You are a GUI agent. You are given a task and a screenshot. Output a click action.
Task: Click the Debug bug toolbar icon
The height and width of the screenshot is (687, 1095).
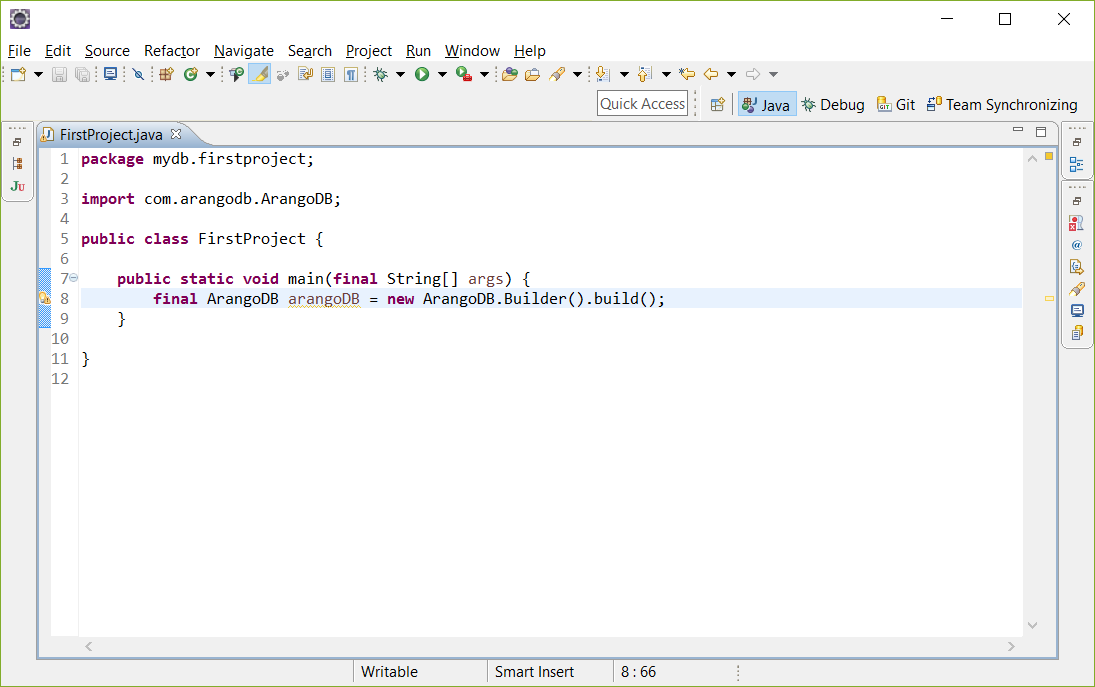(381, 74)
